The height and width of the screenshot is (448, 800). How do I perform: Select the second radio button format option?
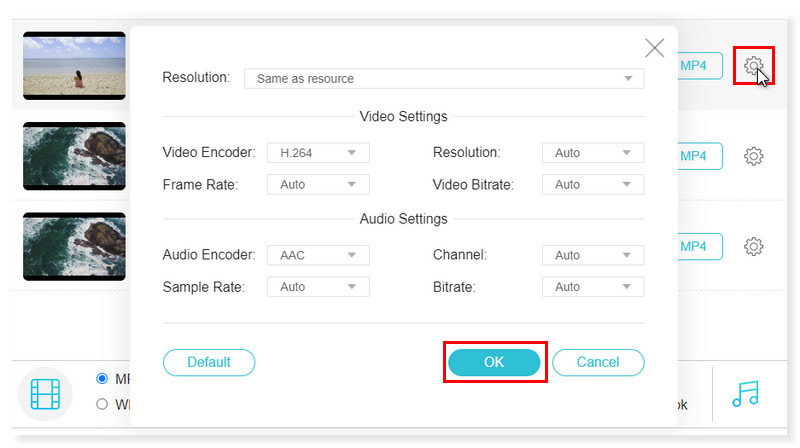coord(102,404)
